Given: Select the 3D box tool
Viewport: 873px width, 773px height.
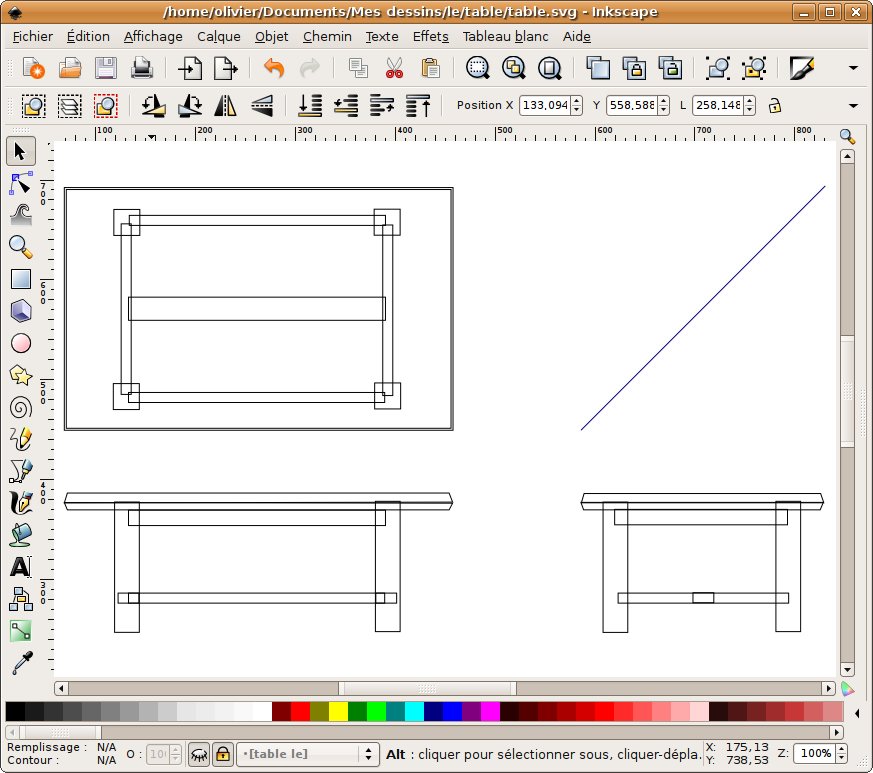Looking at the screenshot, I should 21,311.
